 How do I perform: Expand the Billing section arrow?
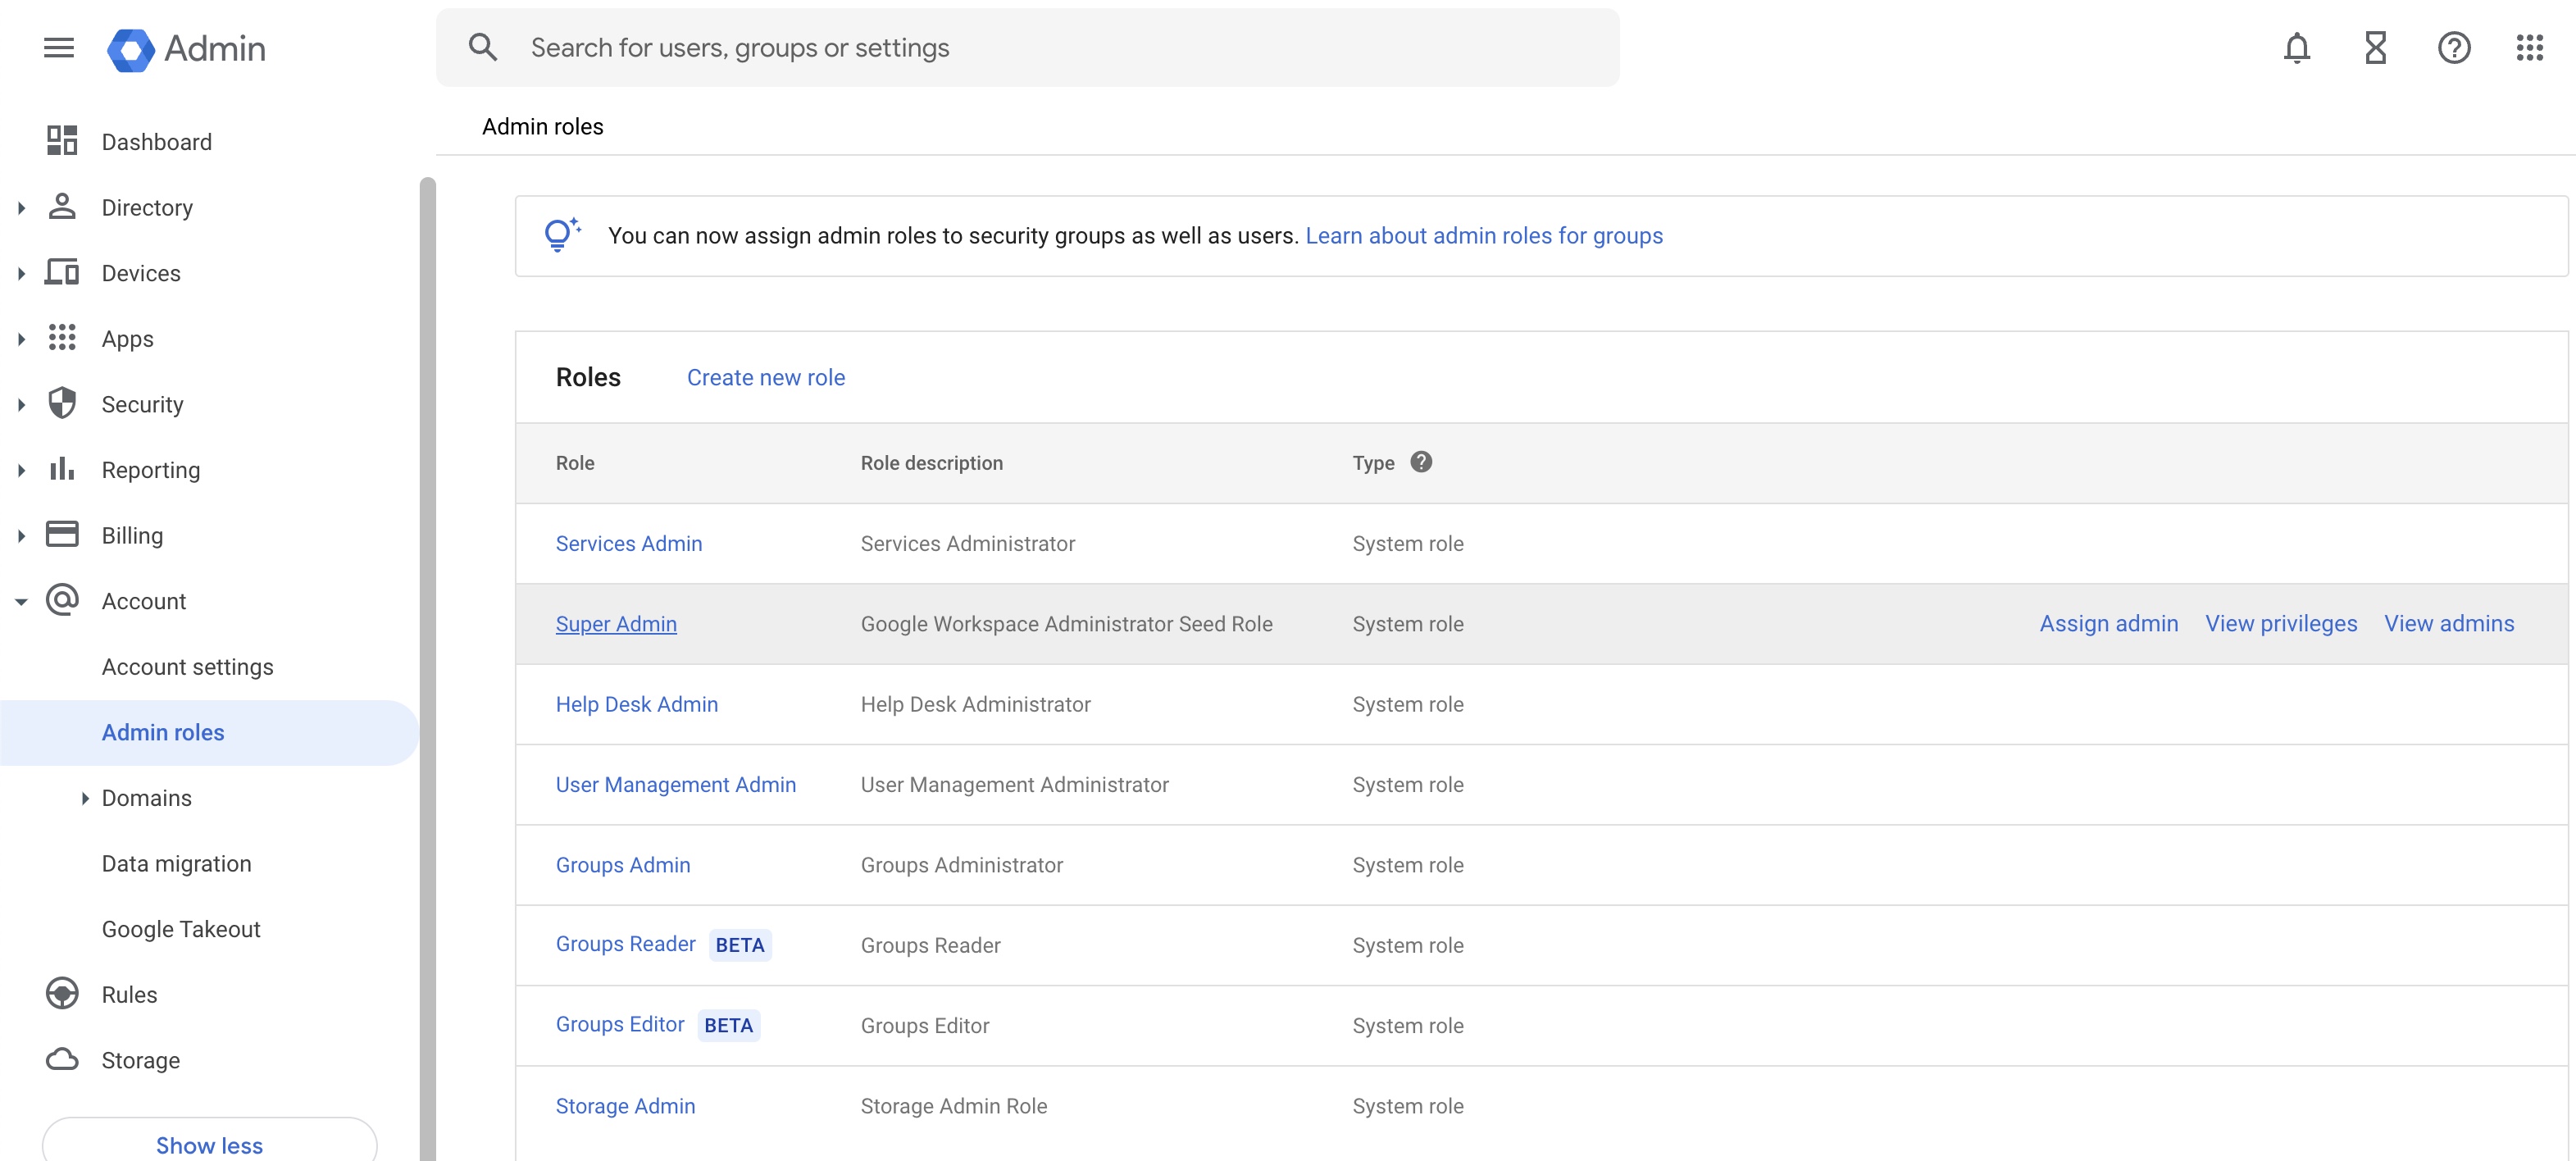(21, 536)
